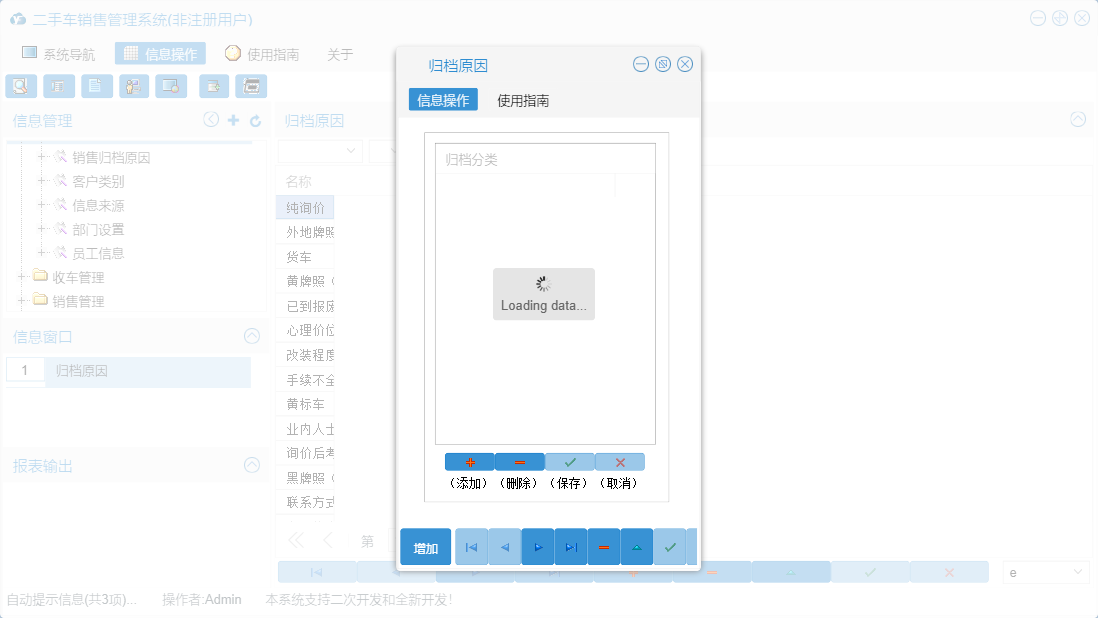Select the magnifier preview toolbar icon
1098x618 pixels.
(21, 86)
